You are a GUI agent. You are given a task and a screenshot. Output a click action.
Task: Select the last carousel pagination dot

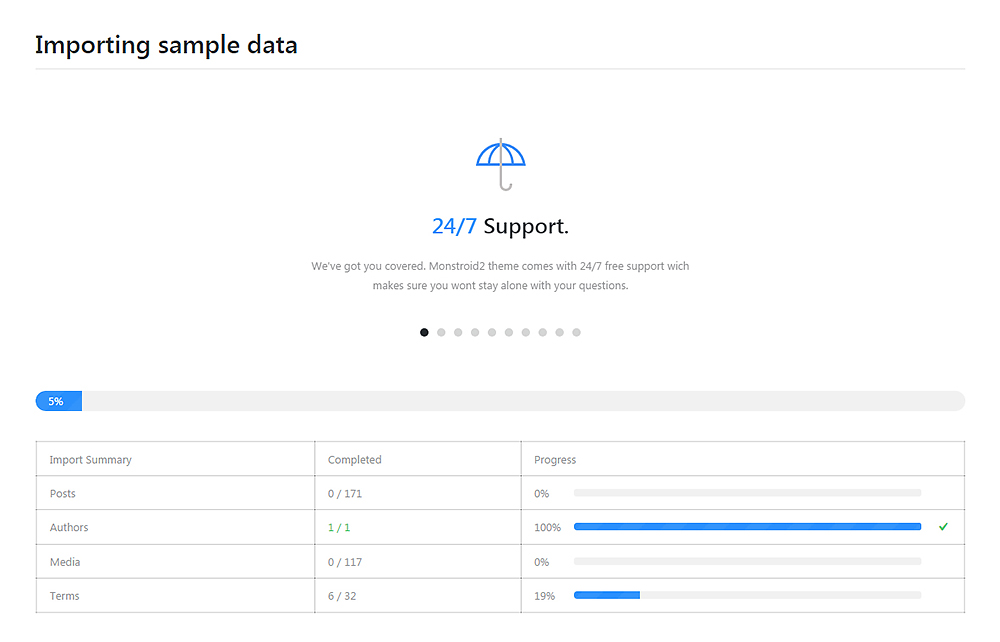click(577, 332)
